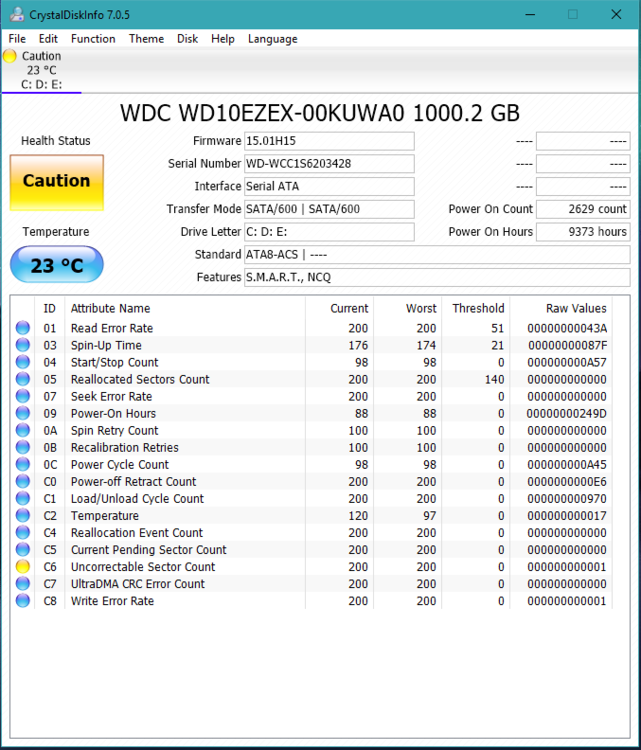Image resolution: width=641 pixels, height=750 pixels.
Task: Open the Theme menu
Action: 146,39
